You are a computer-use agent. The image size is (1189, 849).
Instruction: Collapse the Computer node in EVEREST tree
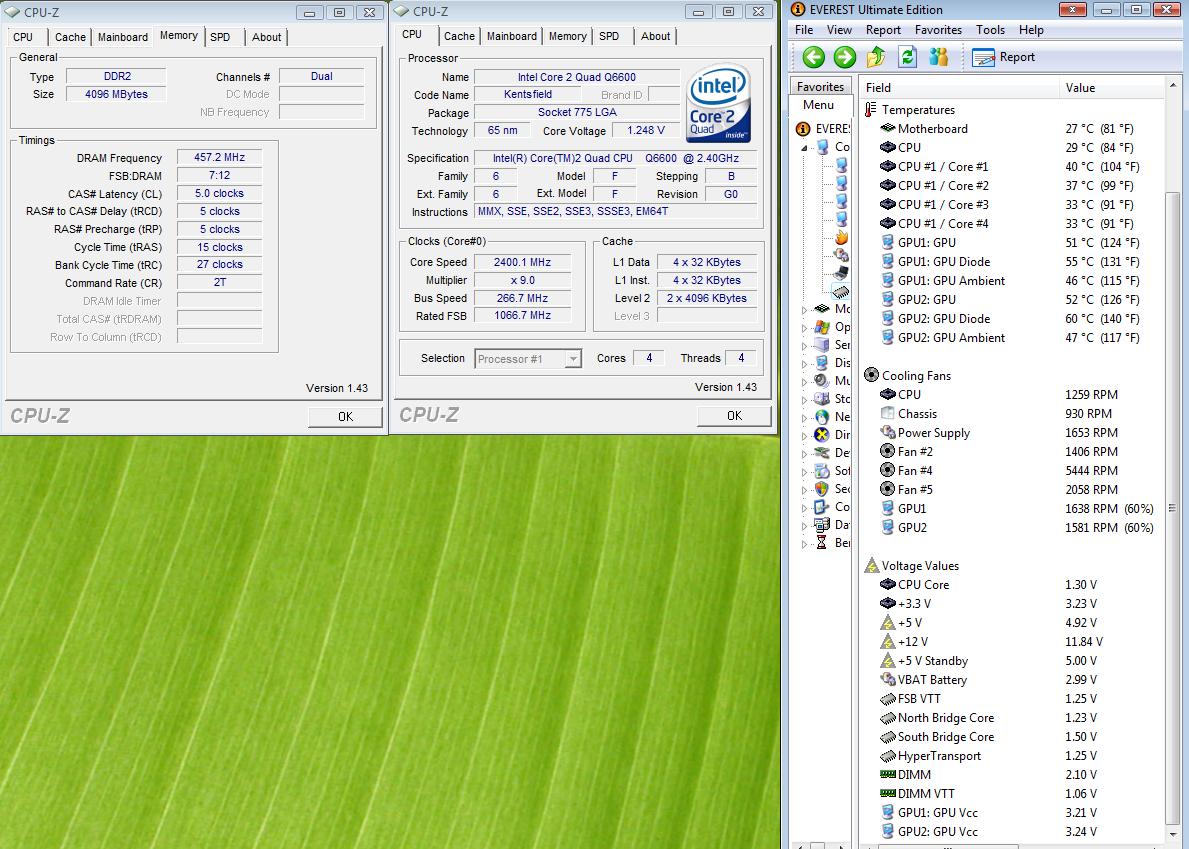(805, 147)
